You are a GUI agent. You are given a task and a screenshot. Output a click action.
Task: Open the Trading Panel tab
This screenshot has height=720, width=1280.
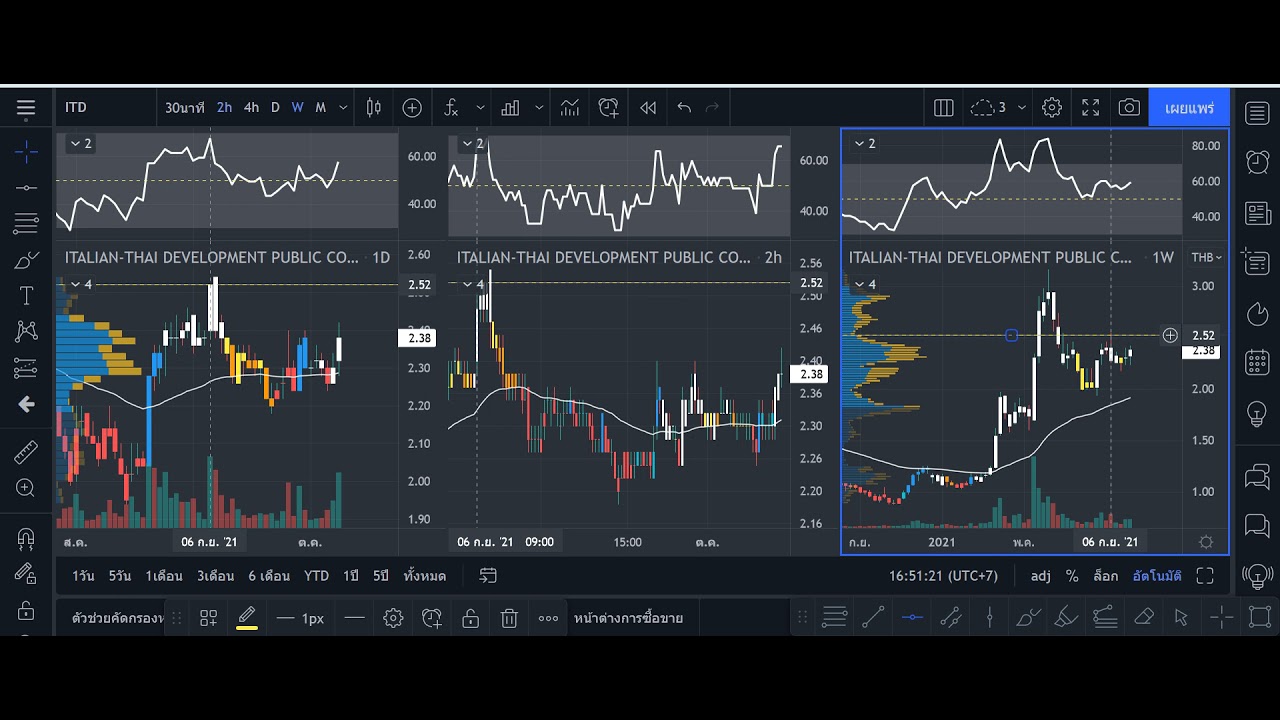[629, 618]
